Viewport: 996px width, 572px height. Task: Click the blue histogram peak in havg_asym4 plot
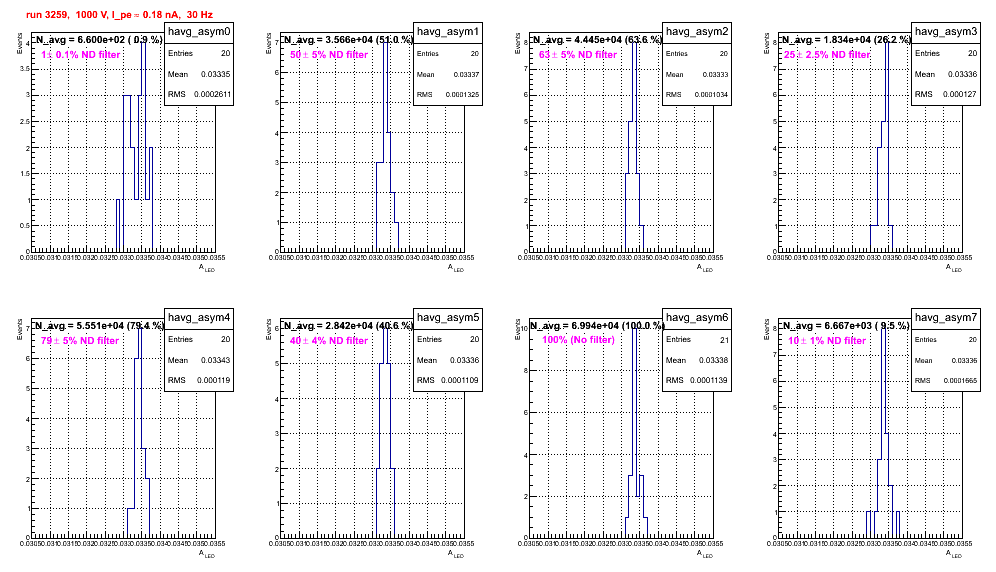pyautogui.click(x=140, y=329)
